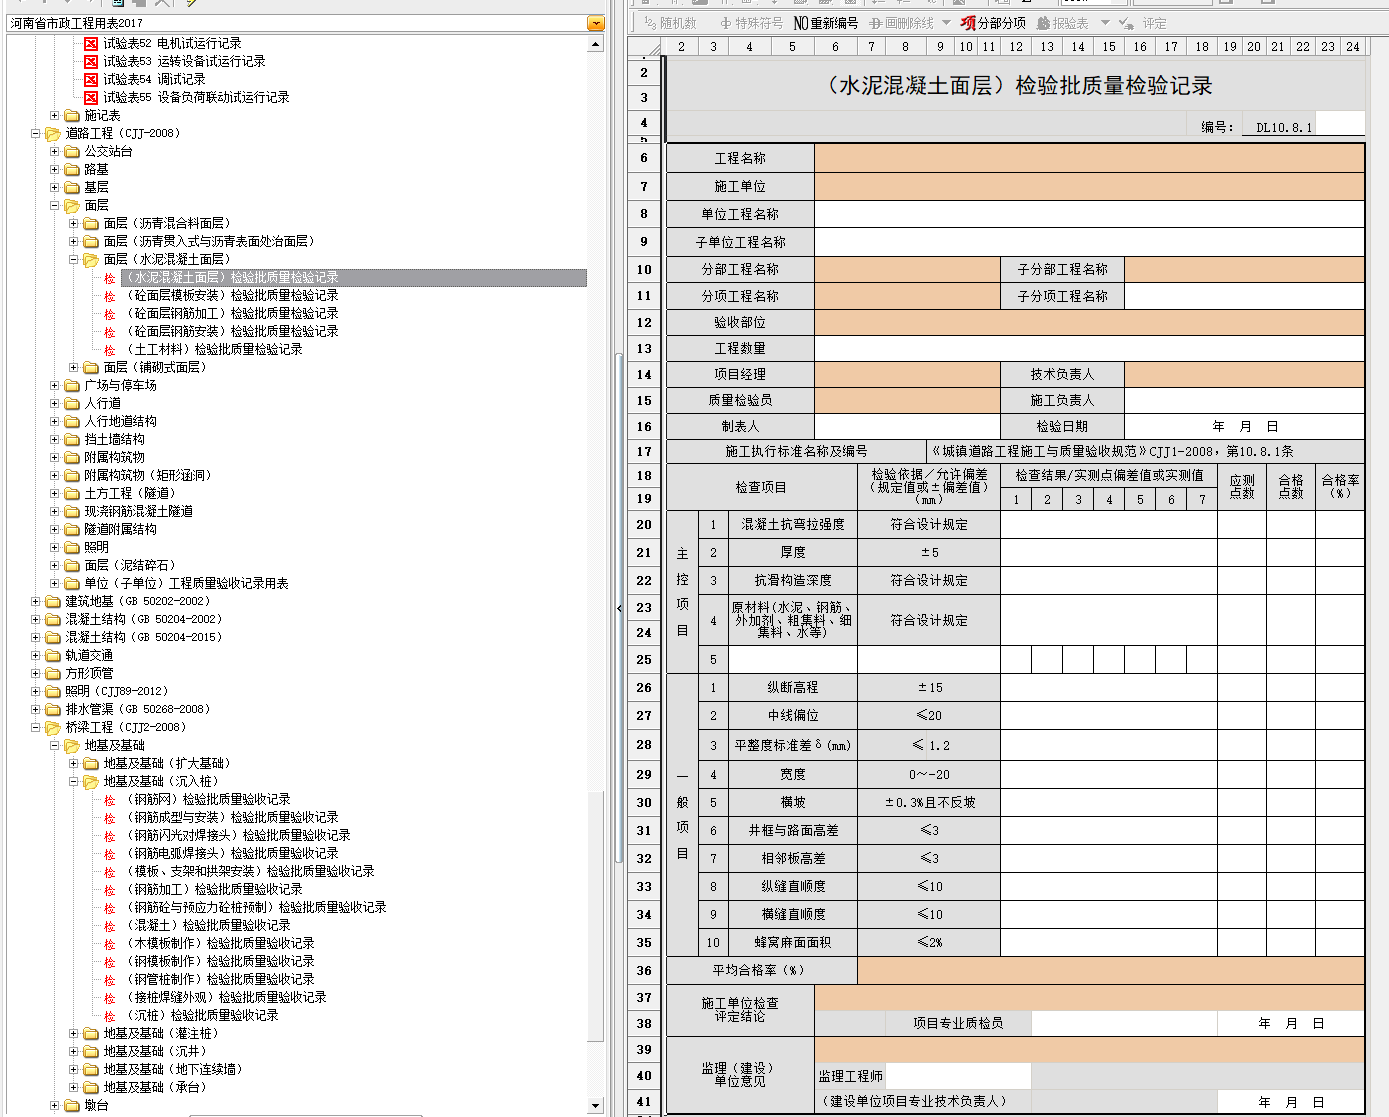Screen dimensions: 1389x1117
Task: Click the 检 icon of 水泥混凝土面层 检验批质量检验记录
Action: (110, 278)
